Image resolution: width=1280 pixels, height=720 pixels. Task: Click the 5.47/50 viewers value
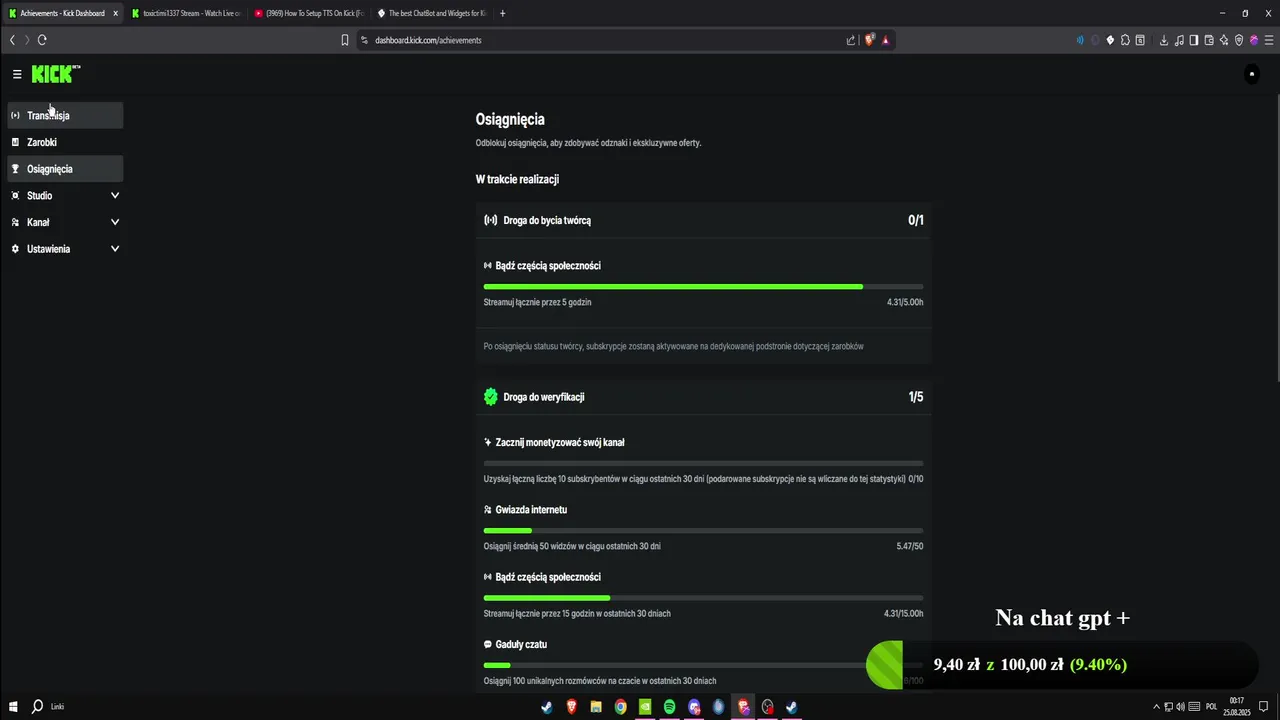click(x=910, y=546)
